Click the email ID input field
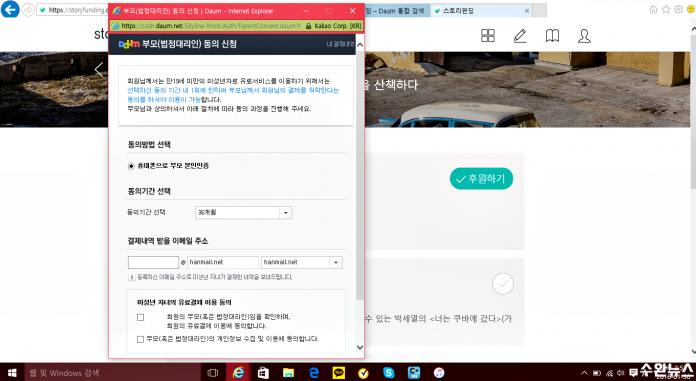The width and height of the screenshot is (696, 381). pos(153,262)
